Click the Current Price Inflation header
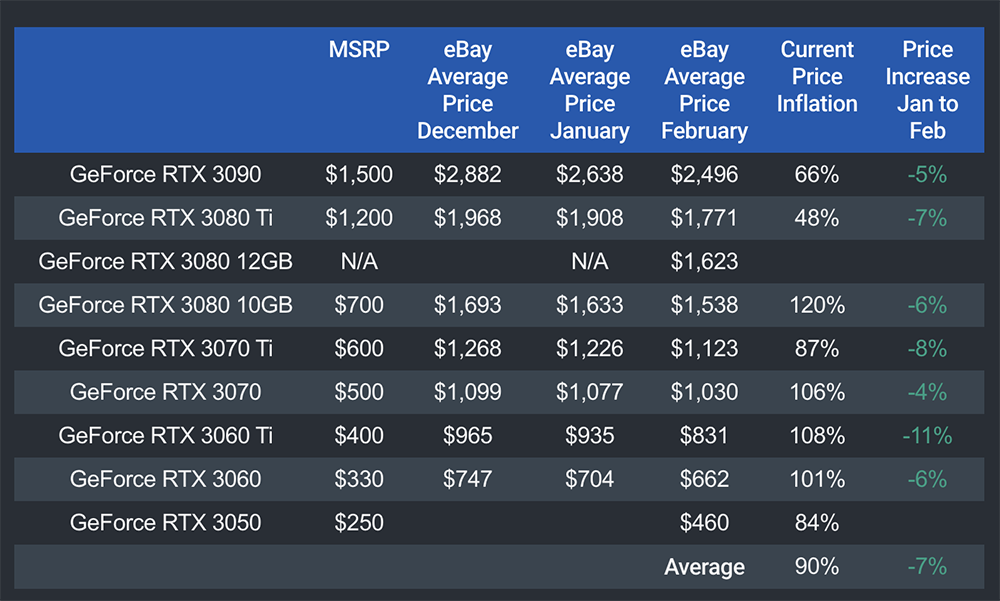The width and height of the screenshot is (1000, 601). click(817, 77)
